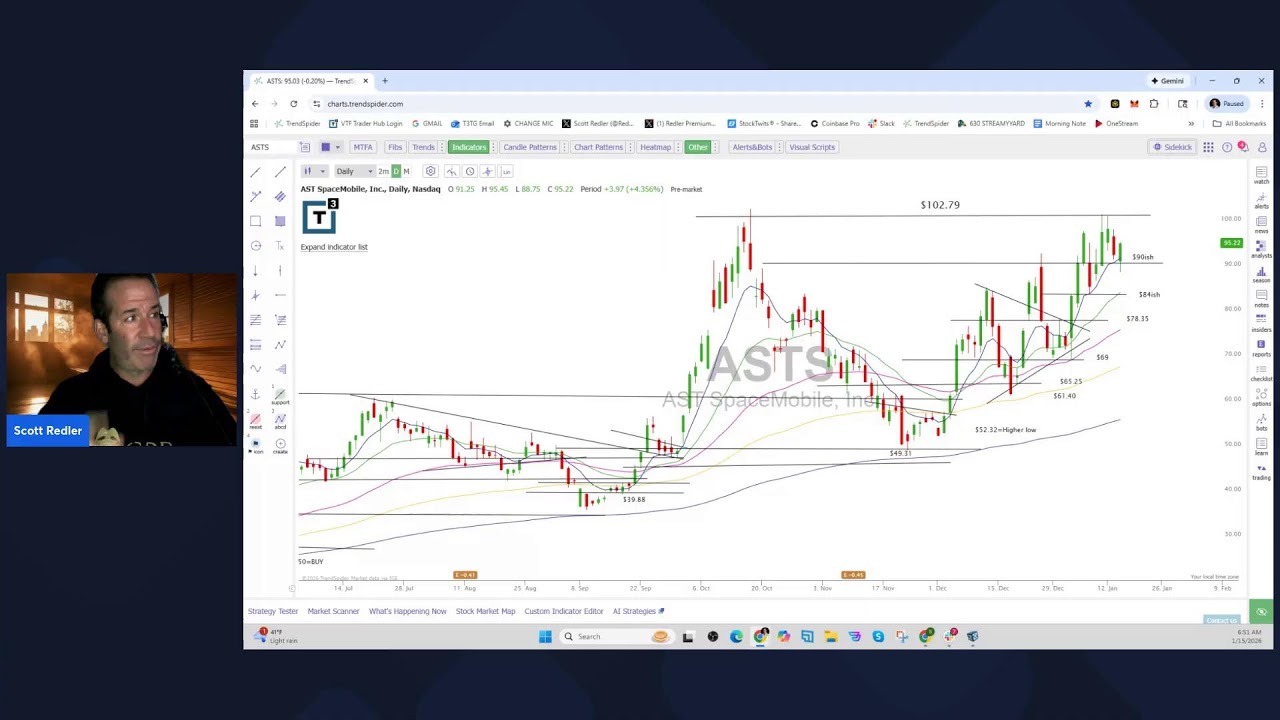Open the options sidebar panel
This screenshot has height=720, width=1280.
tap(1261, 397)
